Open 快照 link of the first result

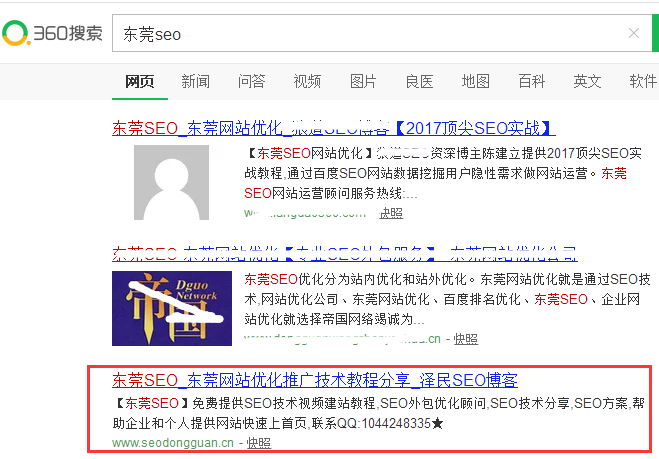pyautogui.click(x=391, y=214)
